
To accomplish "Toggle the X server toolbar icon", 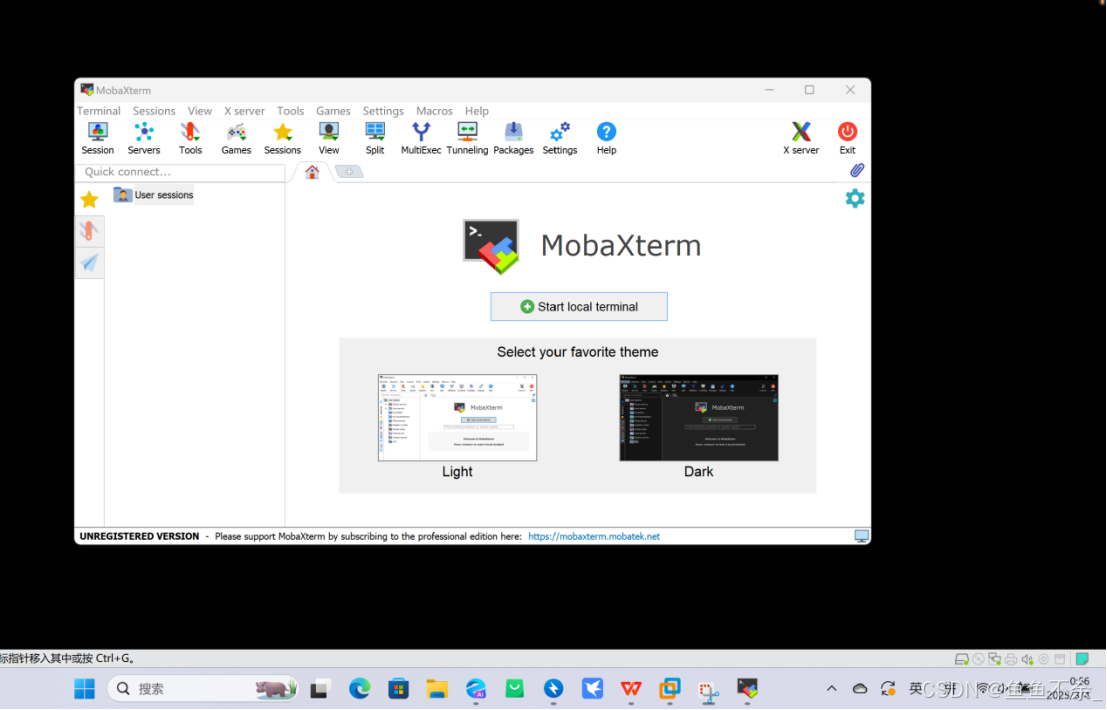I will (801, 138).
